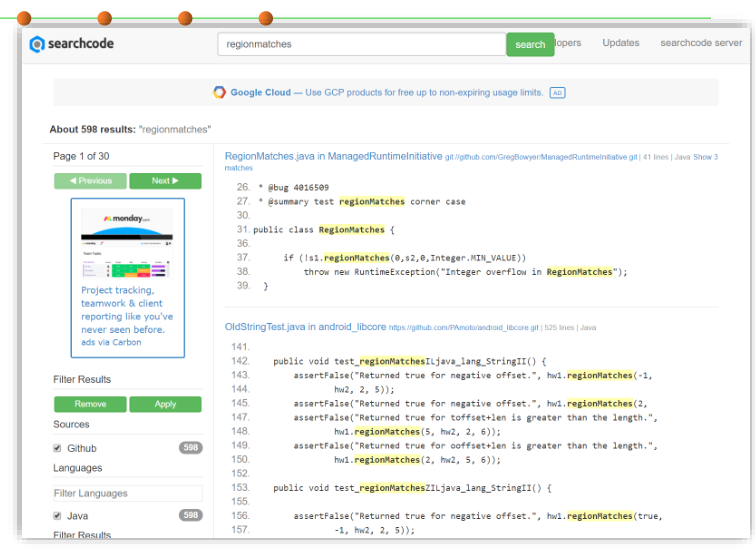
Task: Expand Show 3 matches for RegionMatches.java
Action: click(705, 157)
